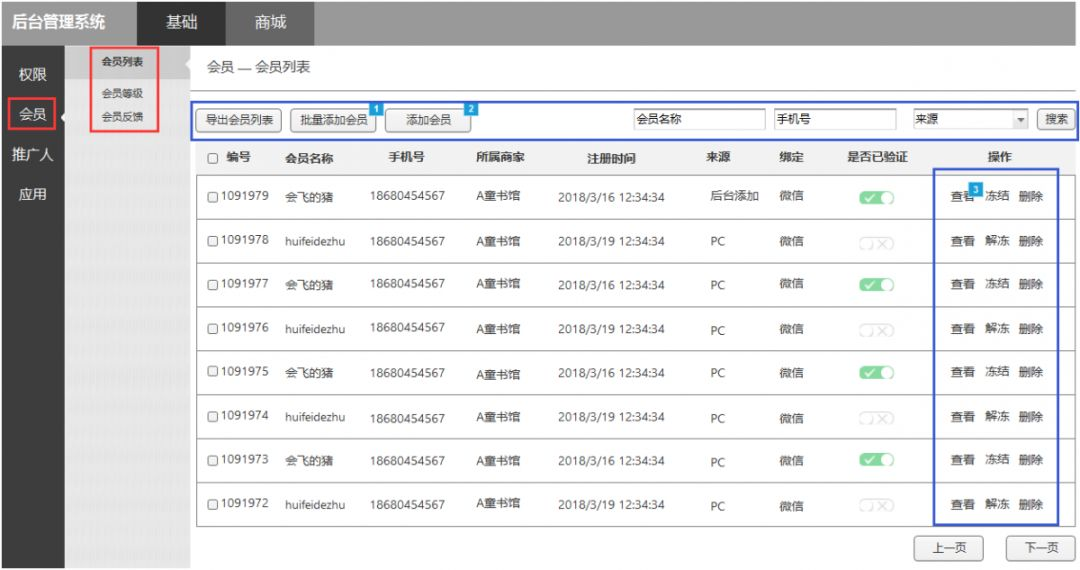
Task: Go to next page with 下一页
Action: pos(1040,548)
